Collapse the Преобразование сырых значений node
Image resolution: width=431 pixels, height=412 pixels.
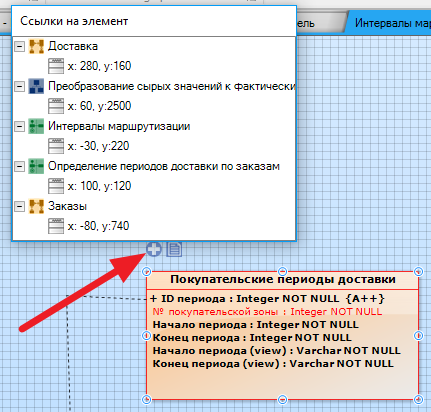19,86
